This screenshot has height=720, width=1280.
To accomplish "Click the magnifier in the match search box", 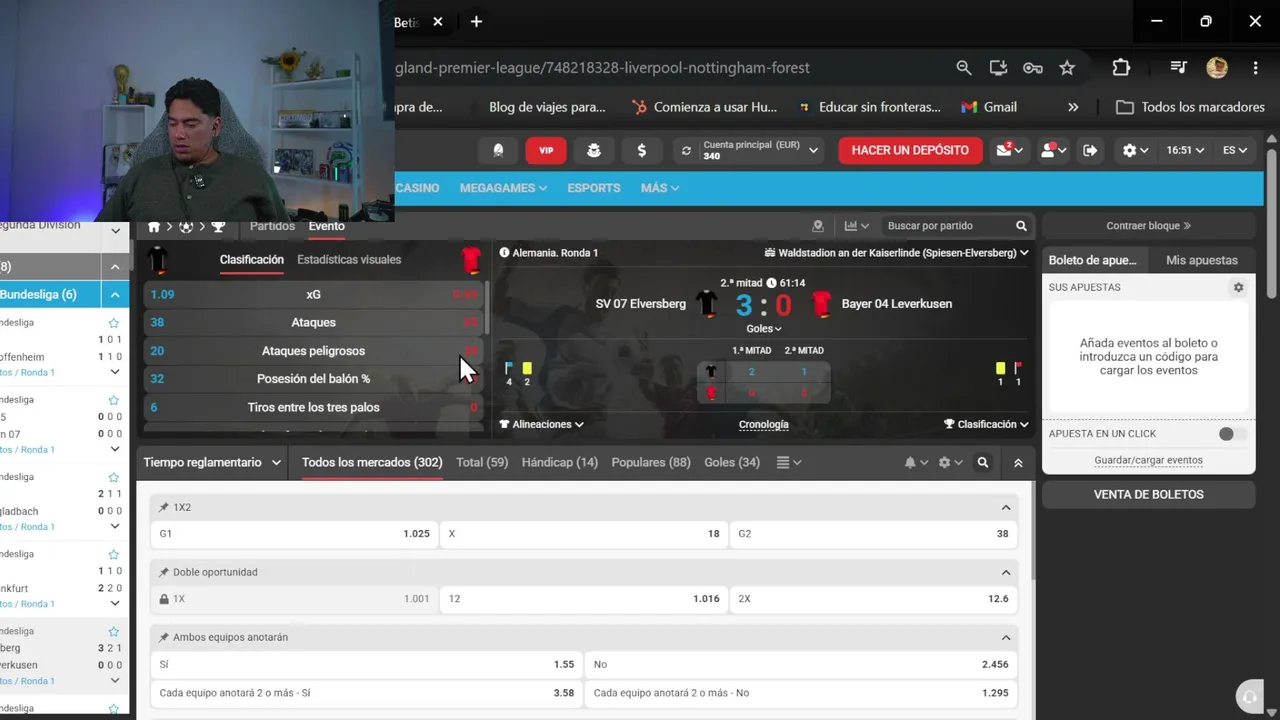I will tap(1021, 226).
